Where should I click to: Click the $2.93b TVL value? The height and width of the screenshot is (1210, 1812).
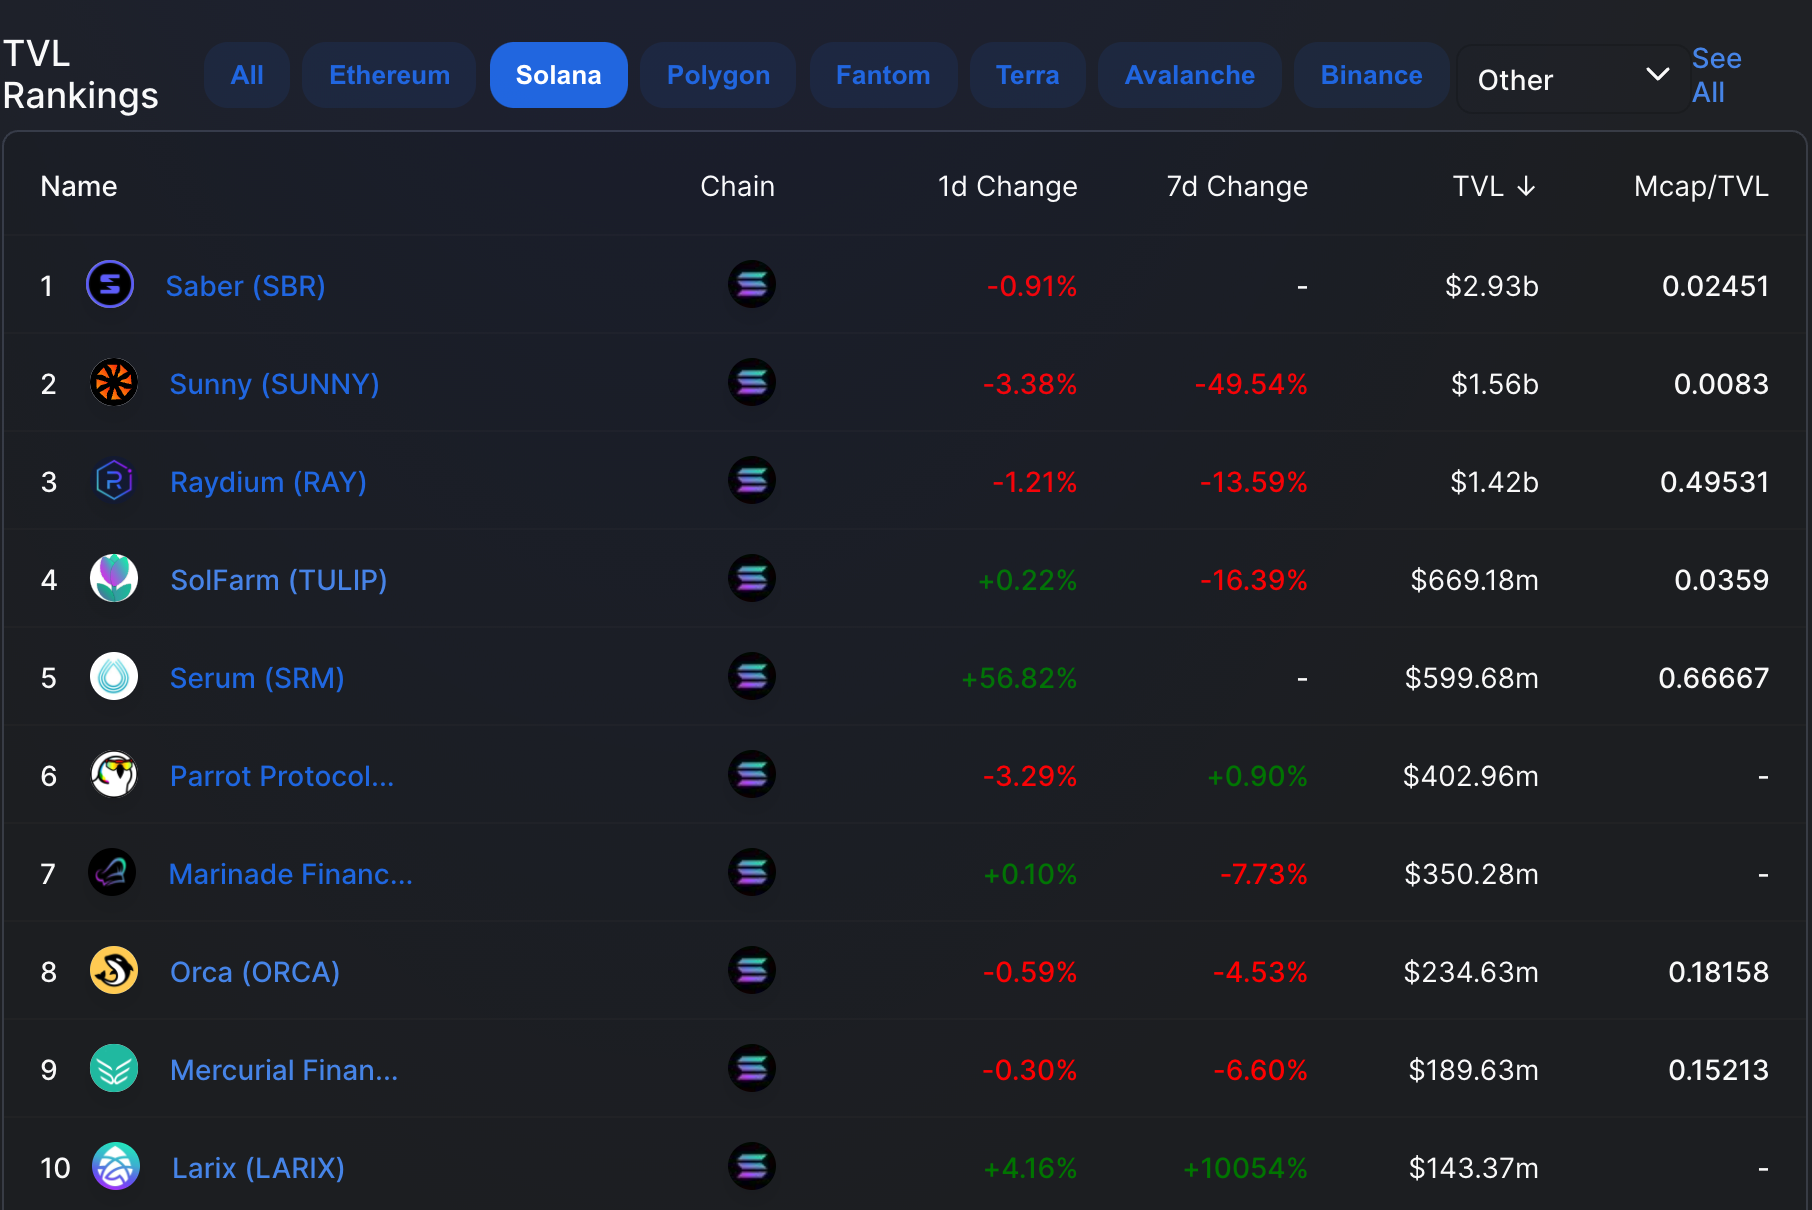1492,286
